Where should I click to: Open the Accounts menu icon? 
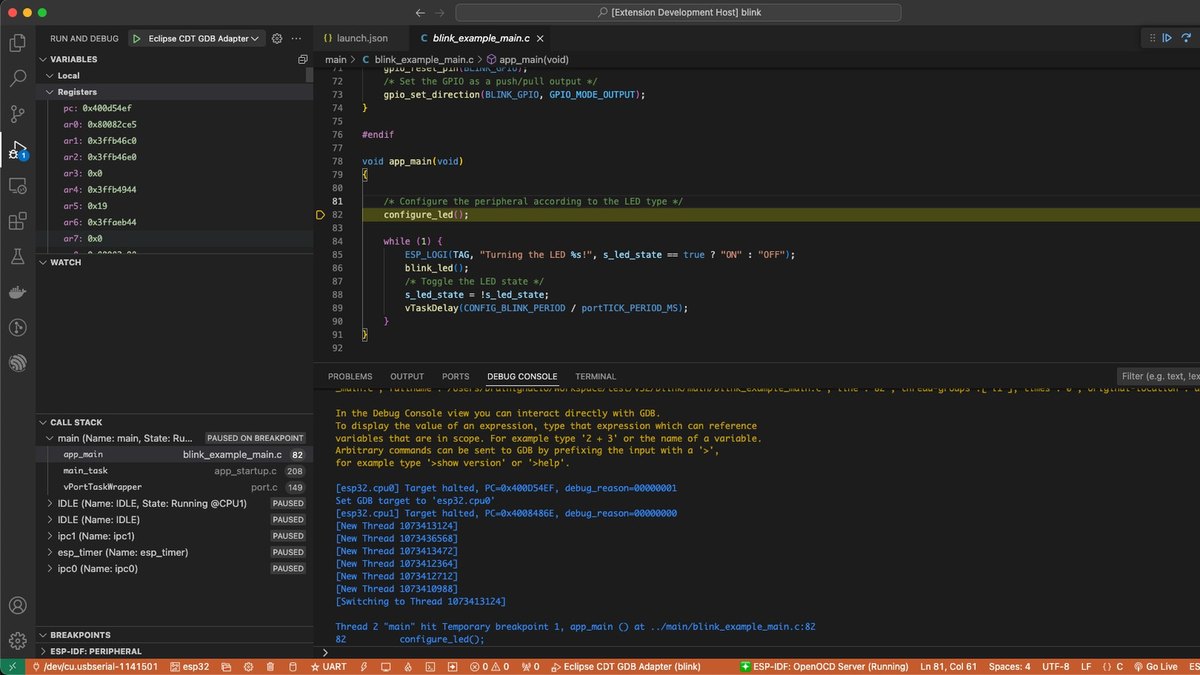(x=17, y=606)
